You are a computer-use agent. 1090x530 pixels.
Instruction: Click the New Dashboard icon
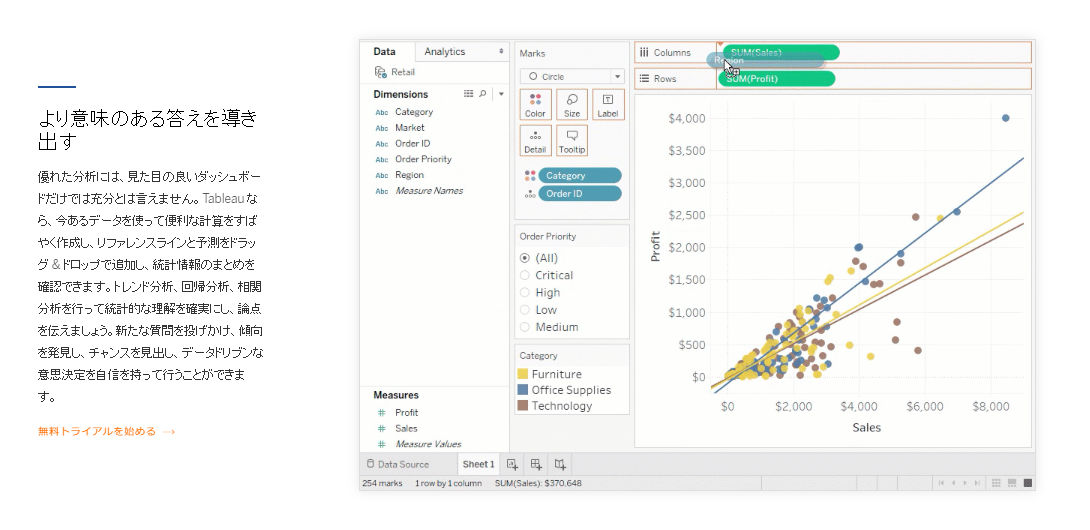[x=536, y=464]
